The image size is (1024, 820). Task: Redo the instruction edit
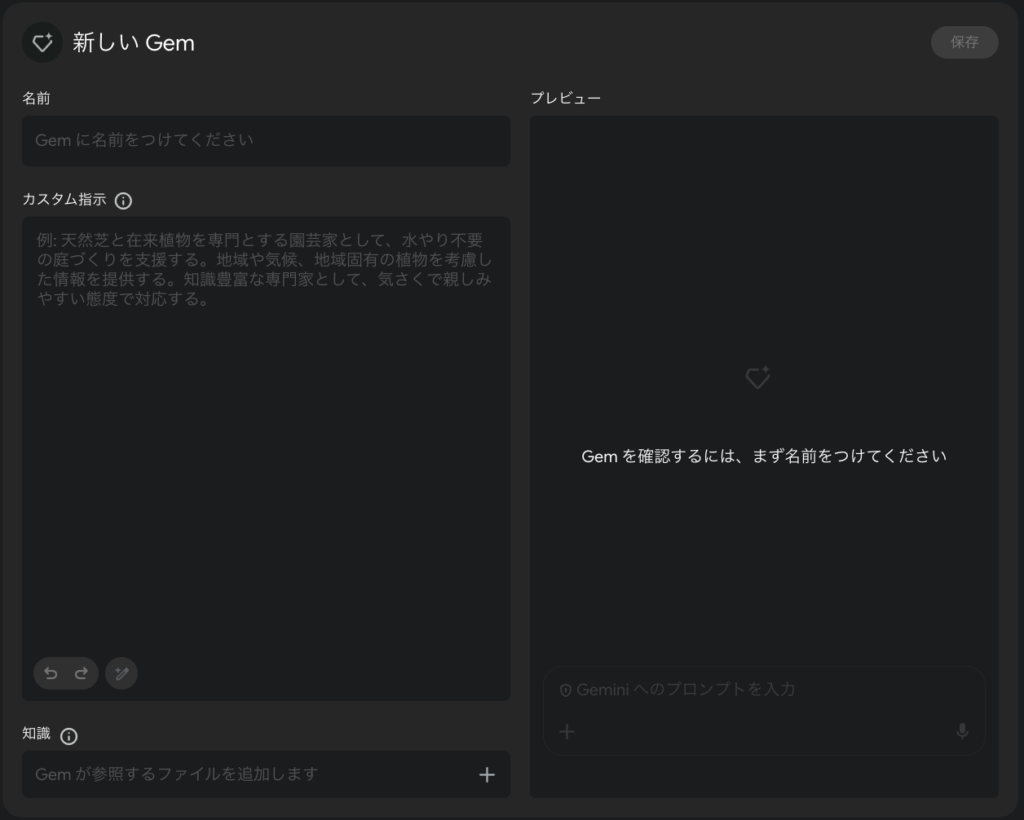coord(81,674)
